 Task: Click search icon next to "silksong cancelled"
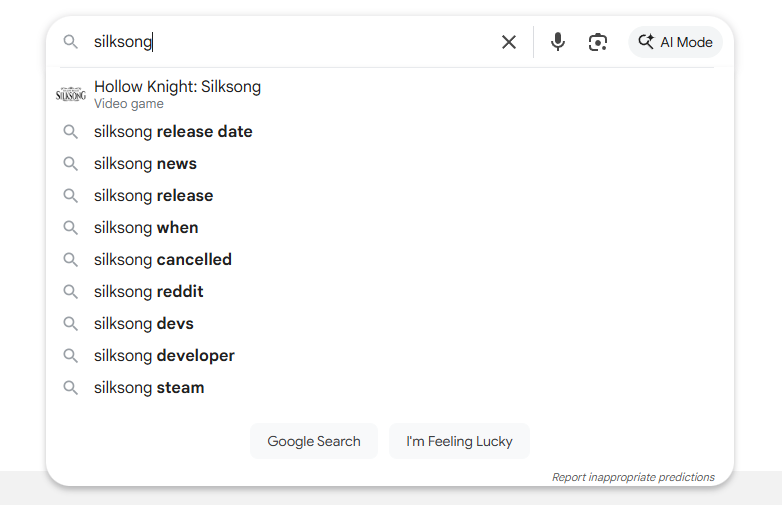pos(70,260)
